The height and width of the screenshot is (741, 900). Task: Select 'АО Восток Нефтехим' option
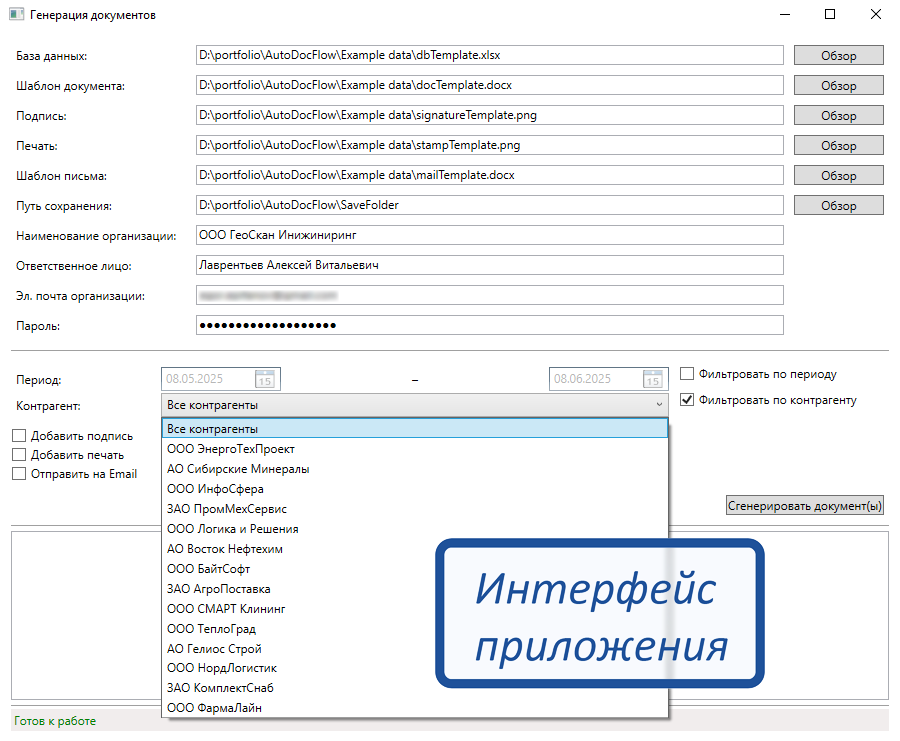point(415,549)
